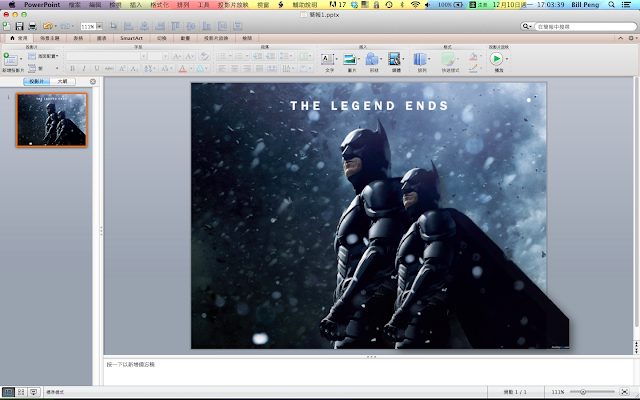640x400 pixels.
Task: Insert a shape using the shapes icon
Action: tap(372, 59)
